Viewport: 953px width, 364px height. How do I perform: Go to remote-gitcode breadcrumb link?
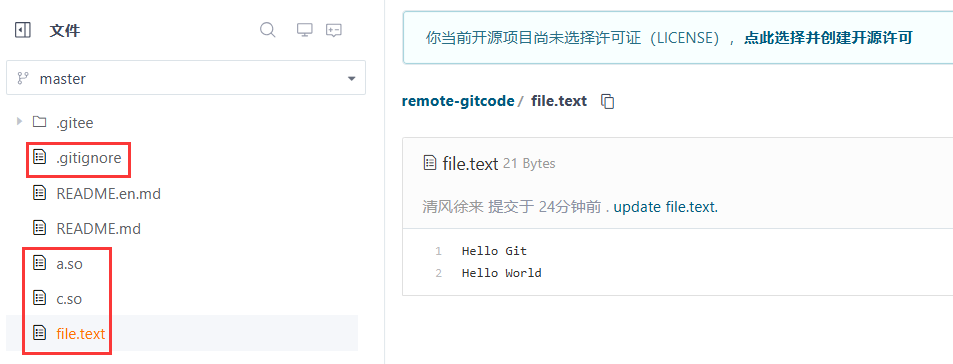click(x=458, y=101)
